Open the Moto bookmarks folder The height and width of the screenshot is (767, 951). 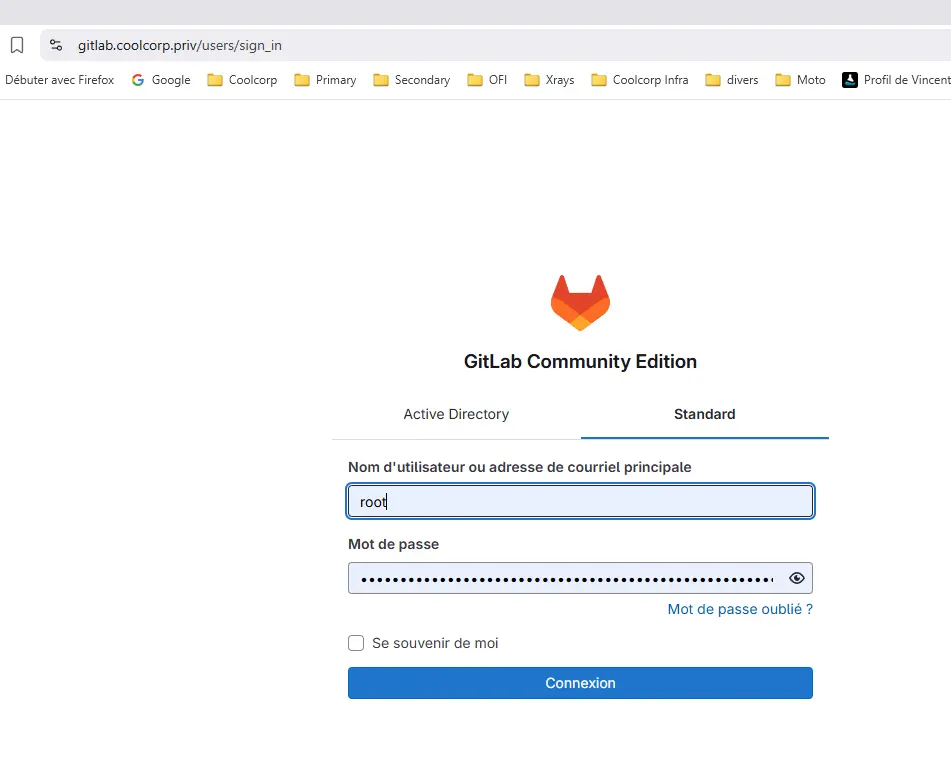pos(801,80)
